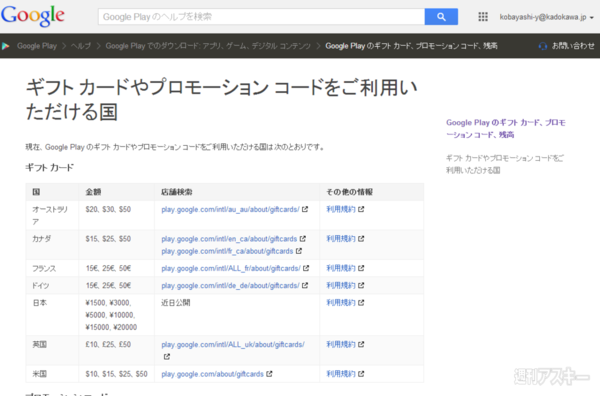Click external-link icon beside ALL_fr giftcards URL
This screenshot has height=396, width=600.
306,268
